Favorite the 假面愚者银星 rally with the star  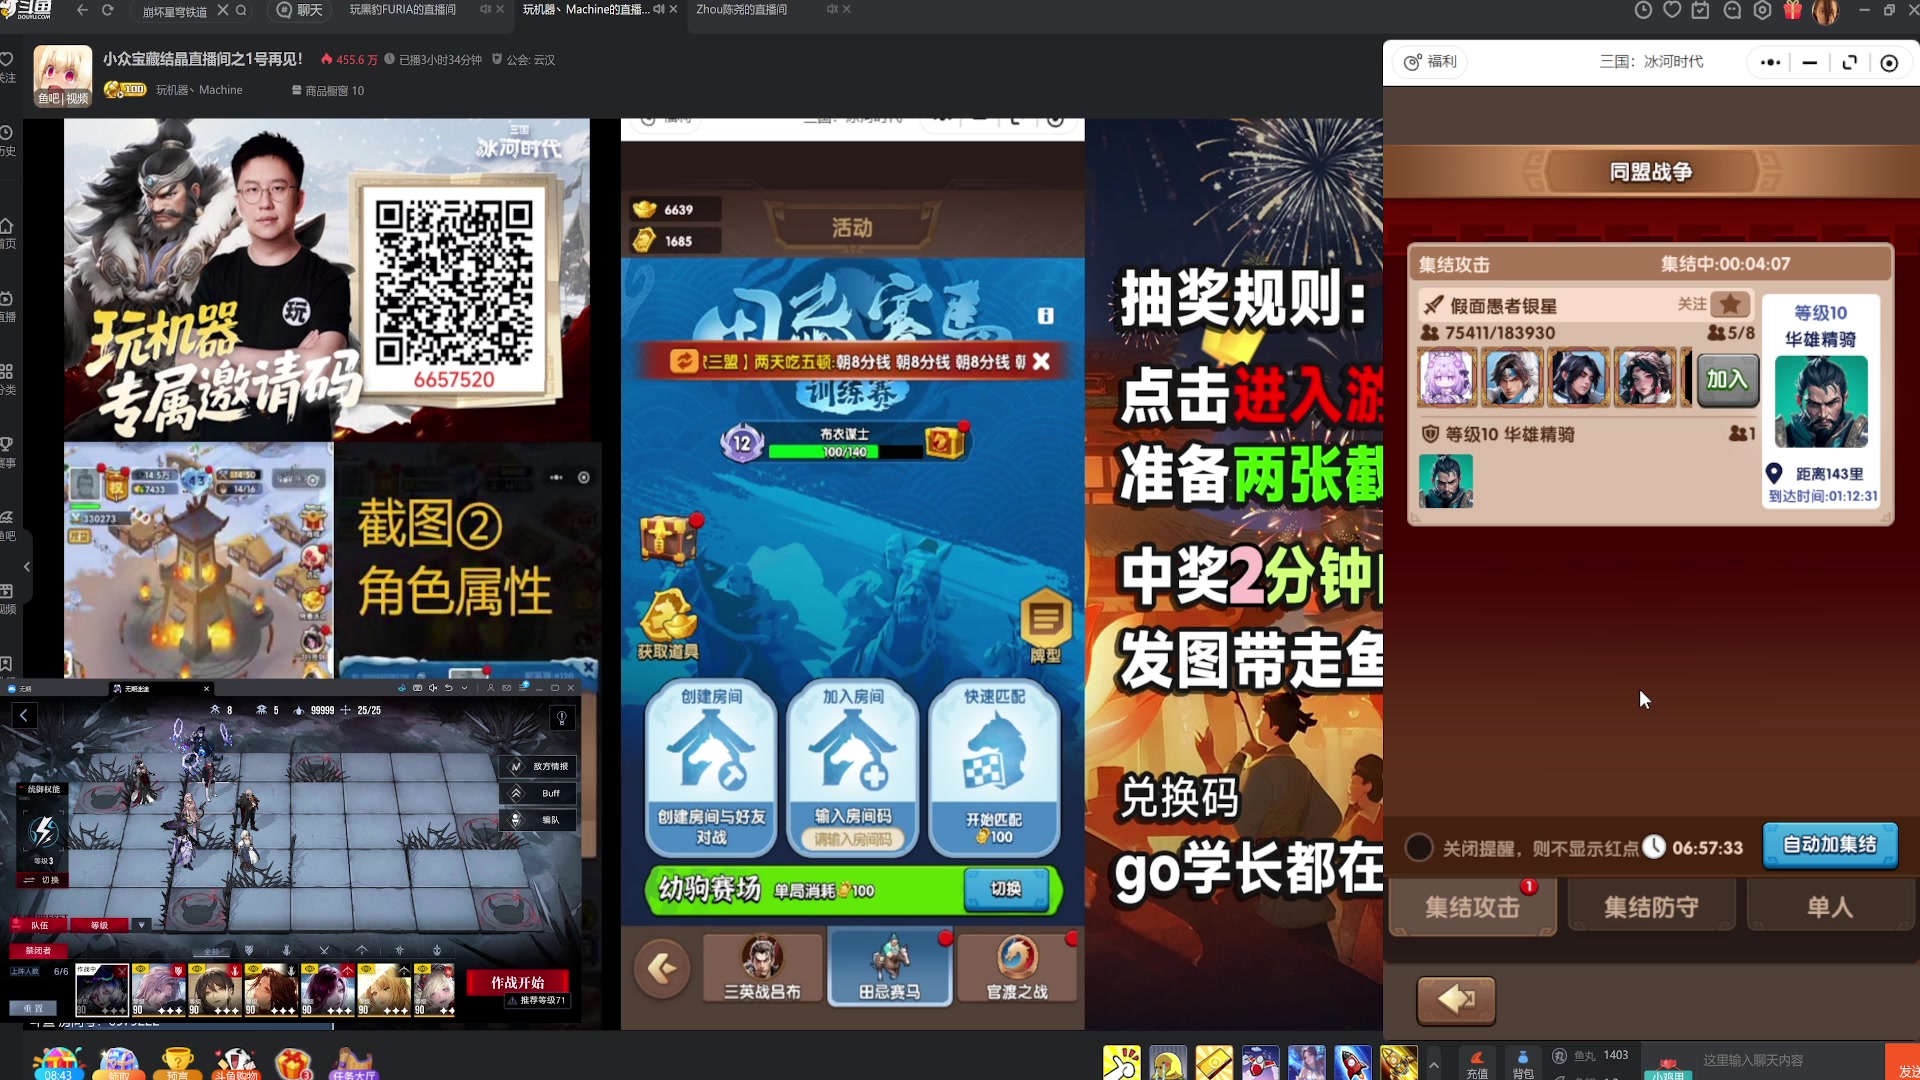1730,304
